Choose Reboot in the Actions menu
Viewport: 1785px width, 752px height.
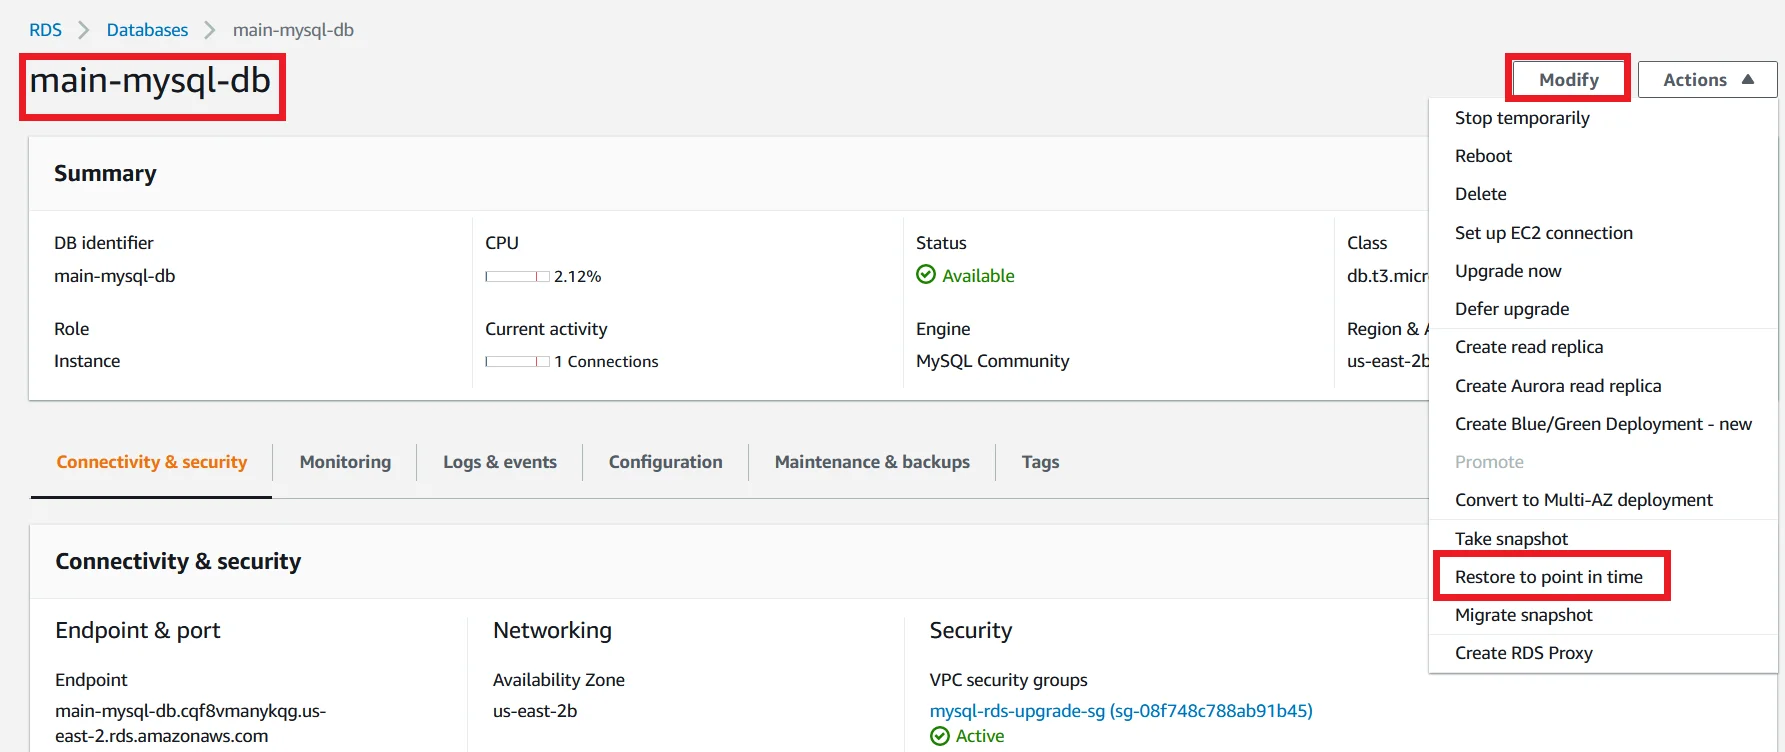coord(1483,156)
